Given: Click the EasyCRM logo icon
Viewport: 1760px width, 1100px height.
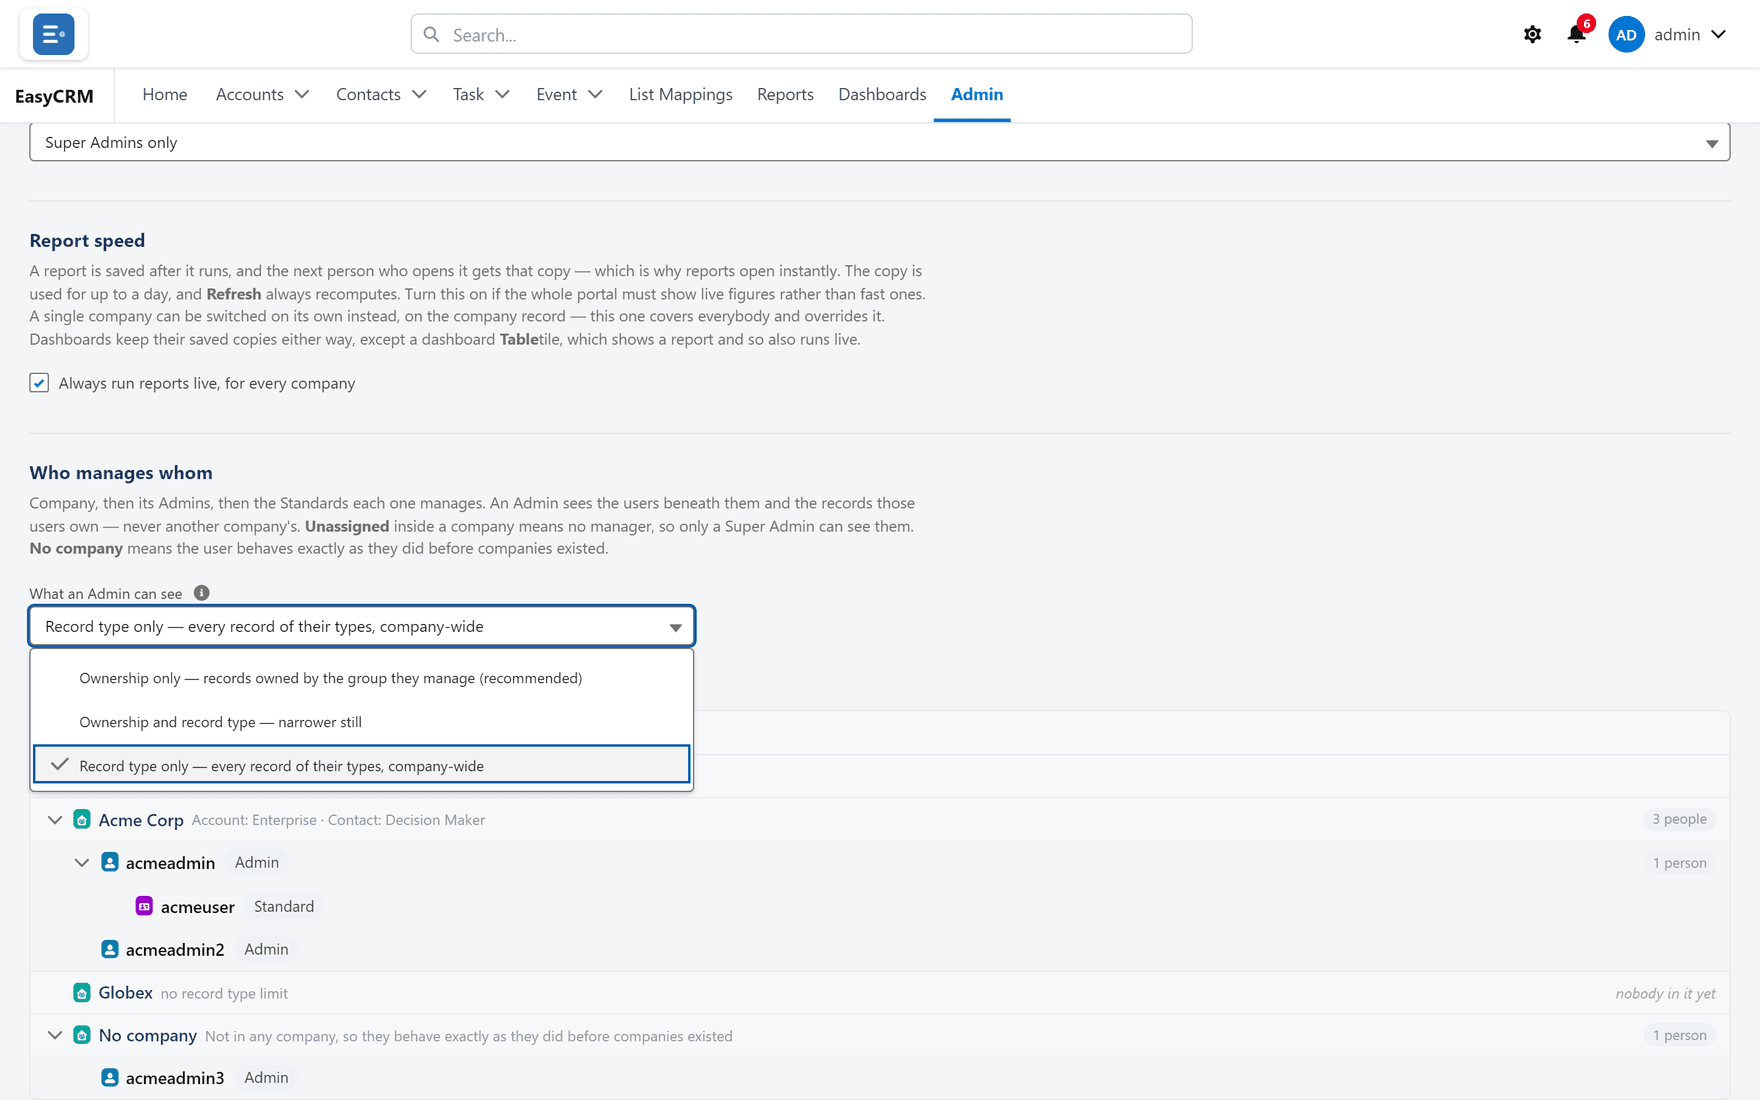Looking at the screenshot, I should [x=53, y=34].
